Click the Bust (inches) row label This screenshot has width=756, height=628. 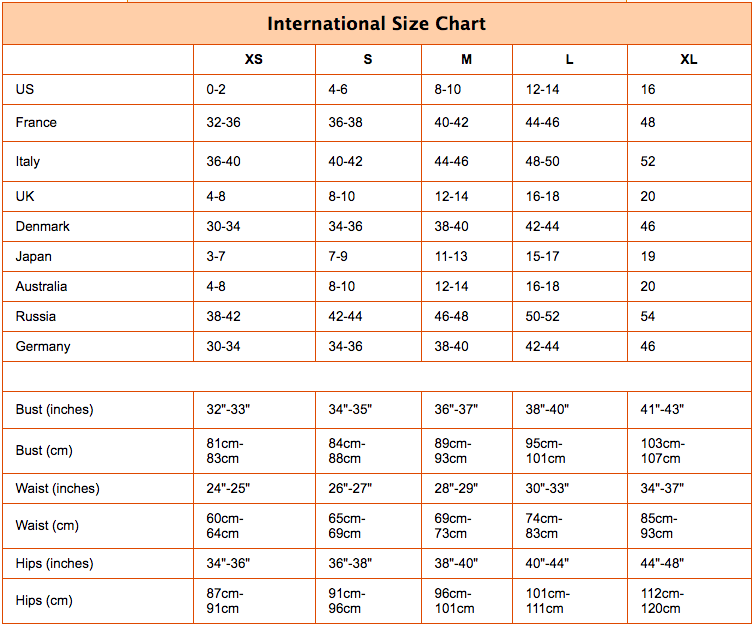(54, 409)
